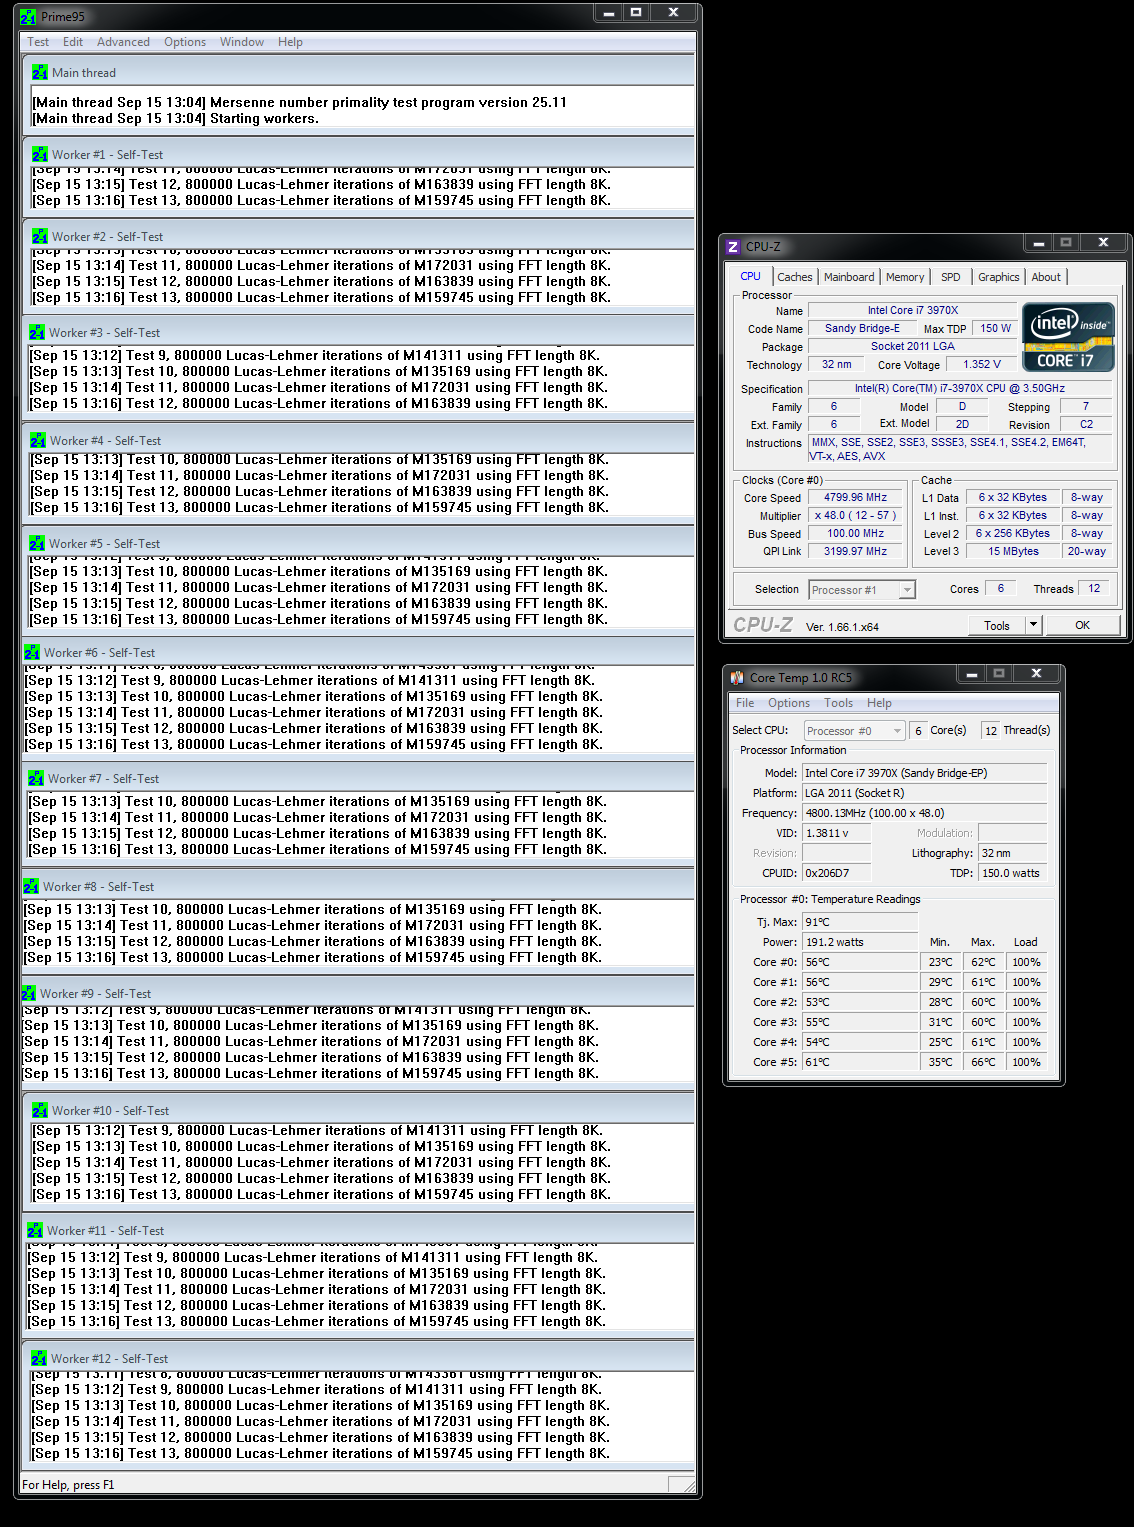Click the CPU-Z title bar icon
Image resolution: width=1134 pixels, height=1527 pixels.
tap(733, 246)
